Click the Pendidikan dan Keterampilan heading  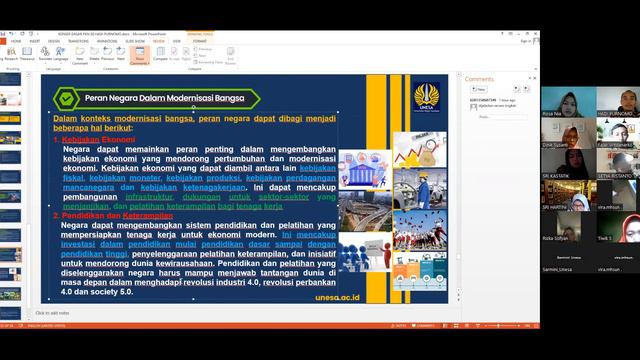pyautogui.click(x=117, y=216)
